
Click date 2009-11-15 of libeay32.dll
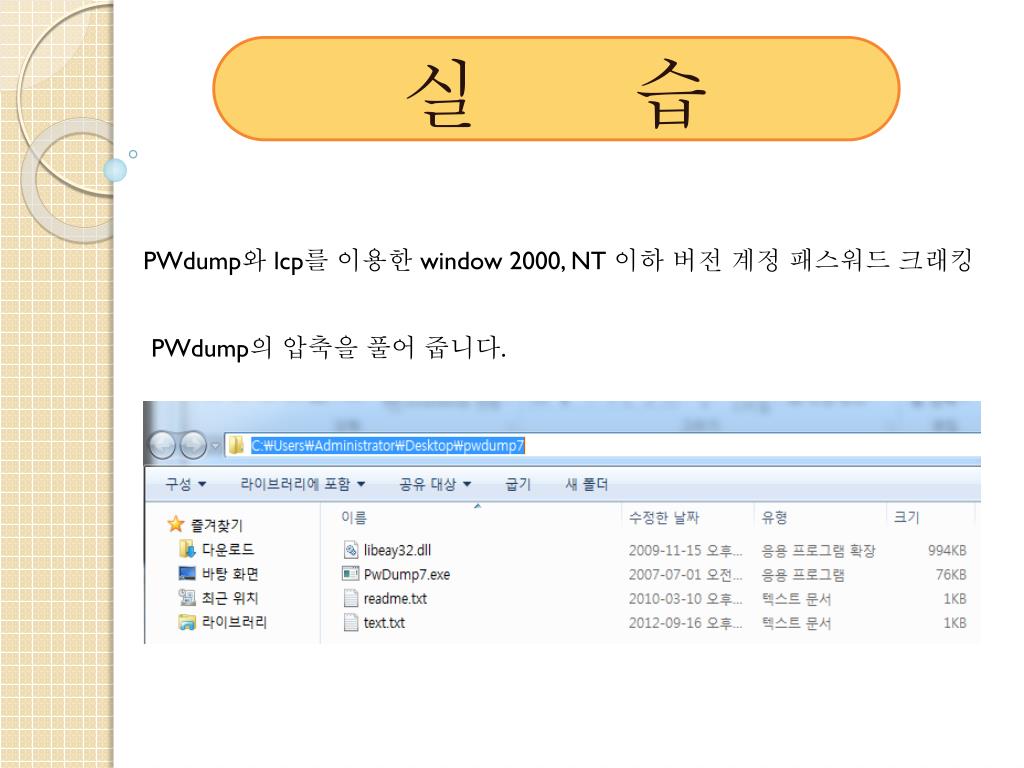685,551
